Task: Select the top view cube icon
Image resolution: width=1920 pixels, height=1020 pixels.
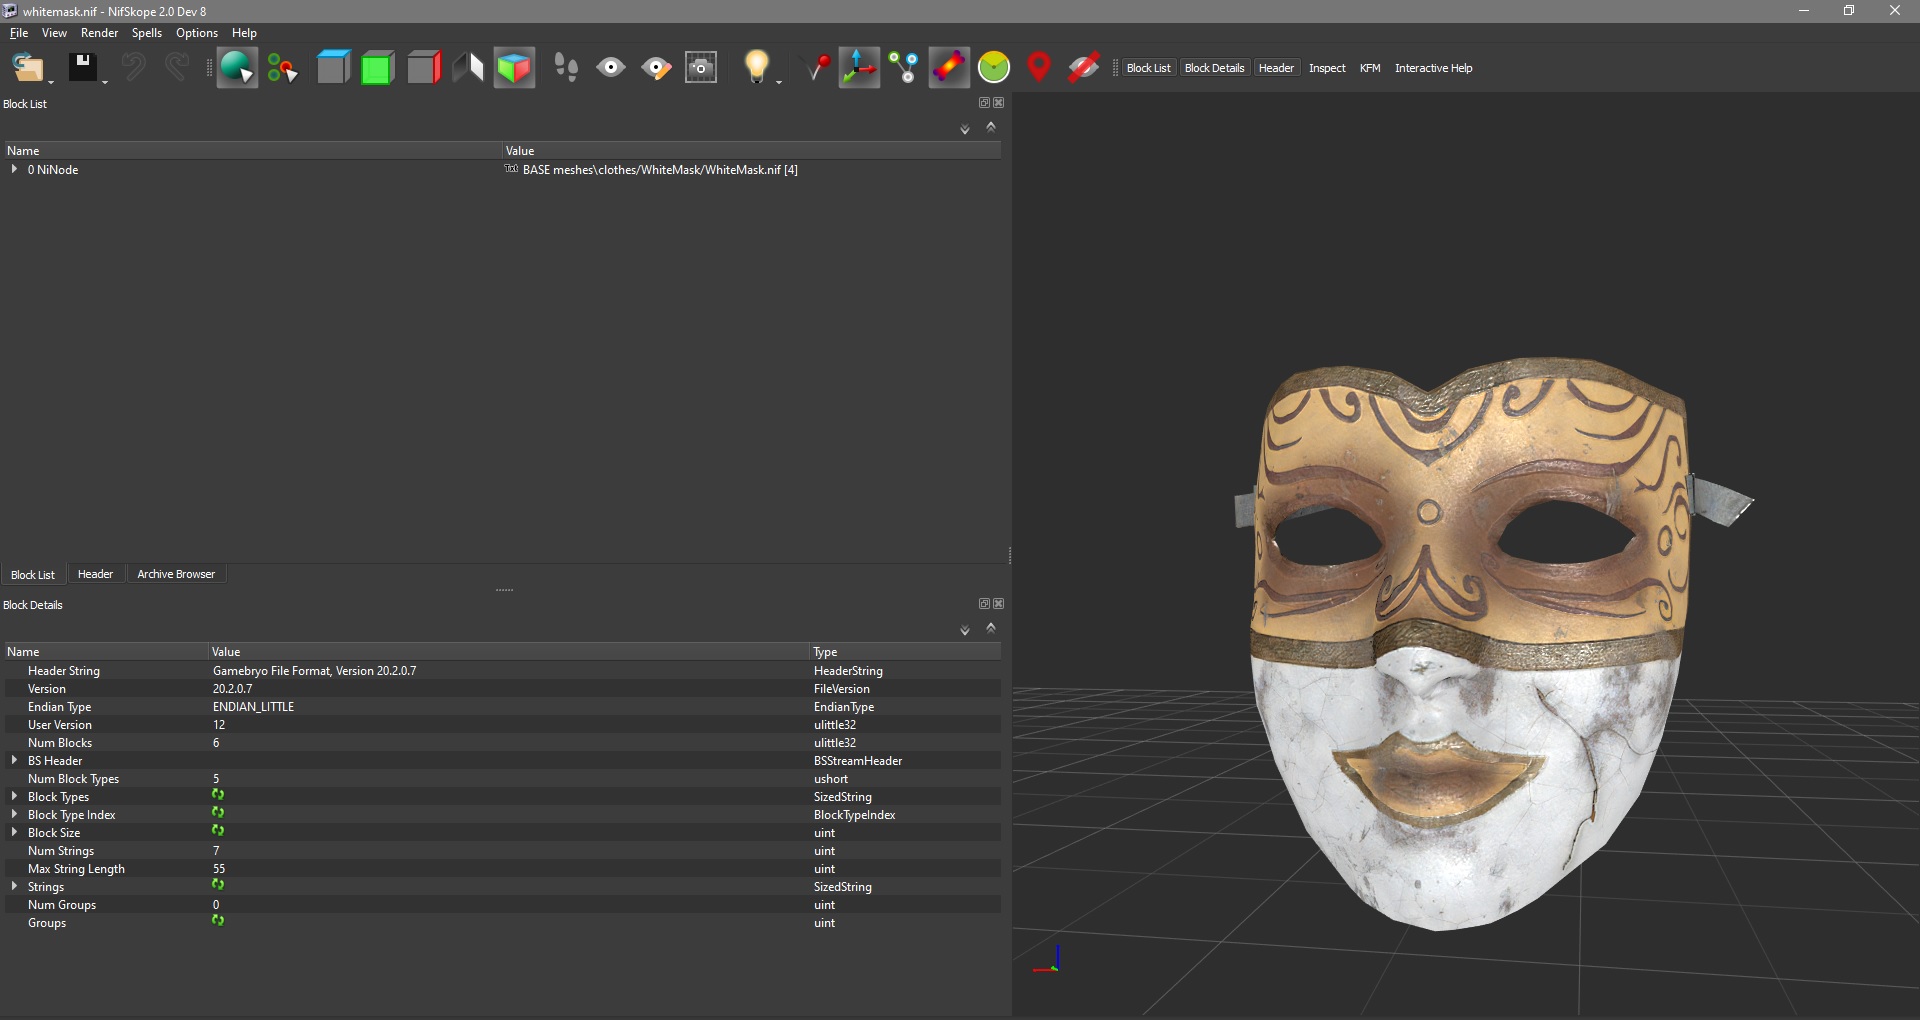Action: coord(333,68)
